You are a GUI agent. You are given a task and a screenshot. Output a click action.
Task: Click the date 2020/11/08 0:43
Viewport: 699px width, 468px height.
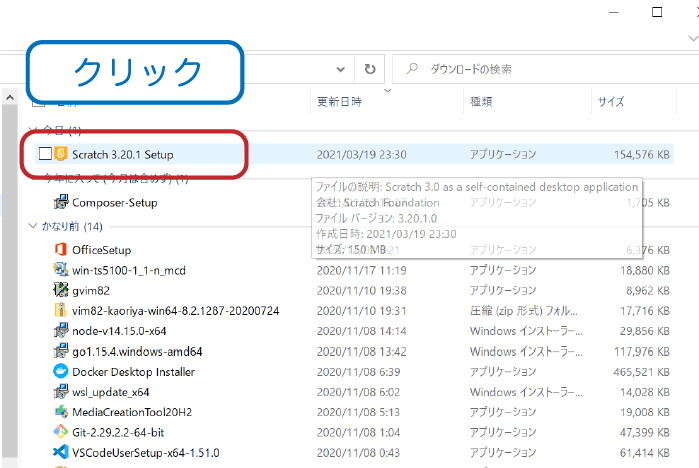pos(358,453)
